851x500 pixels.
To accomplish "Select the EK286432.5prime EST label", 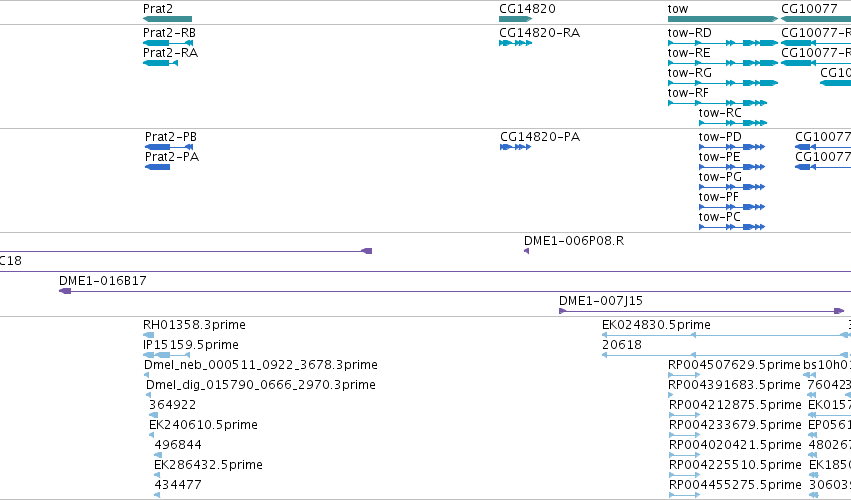I will point(208,465).
